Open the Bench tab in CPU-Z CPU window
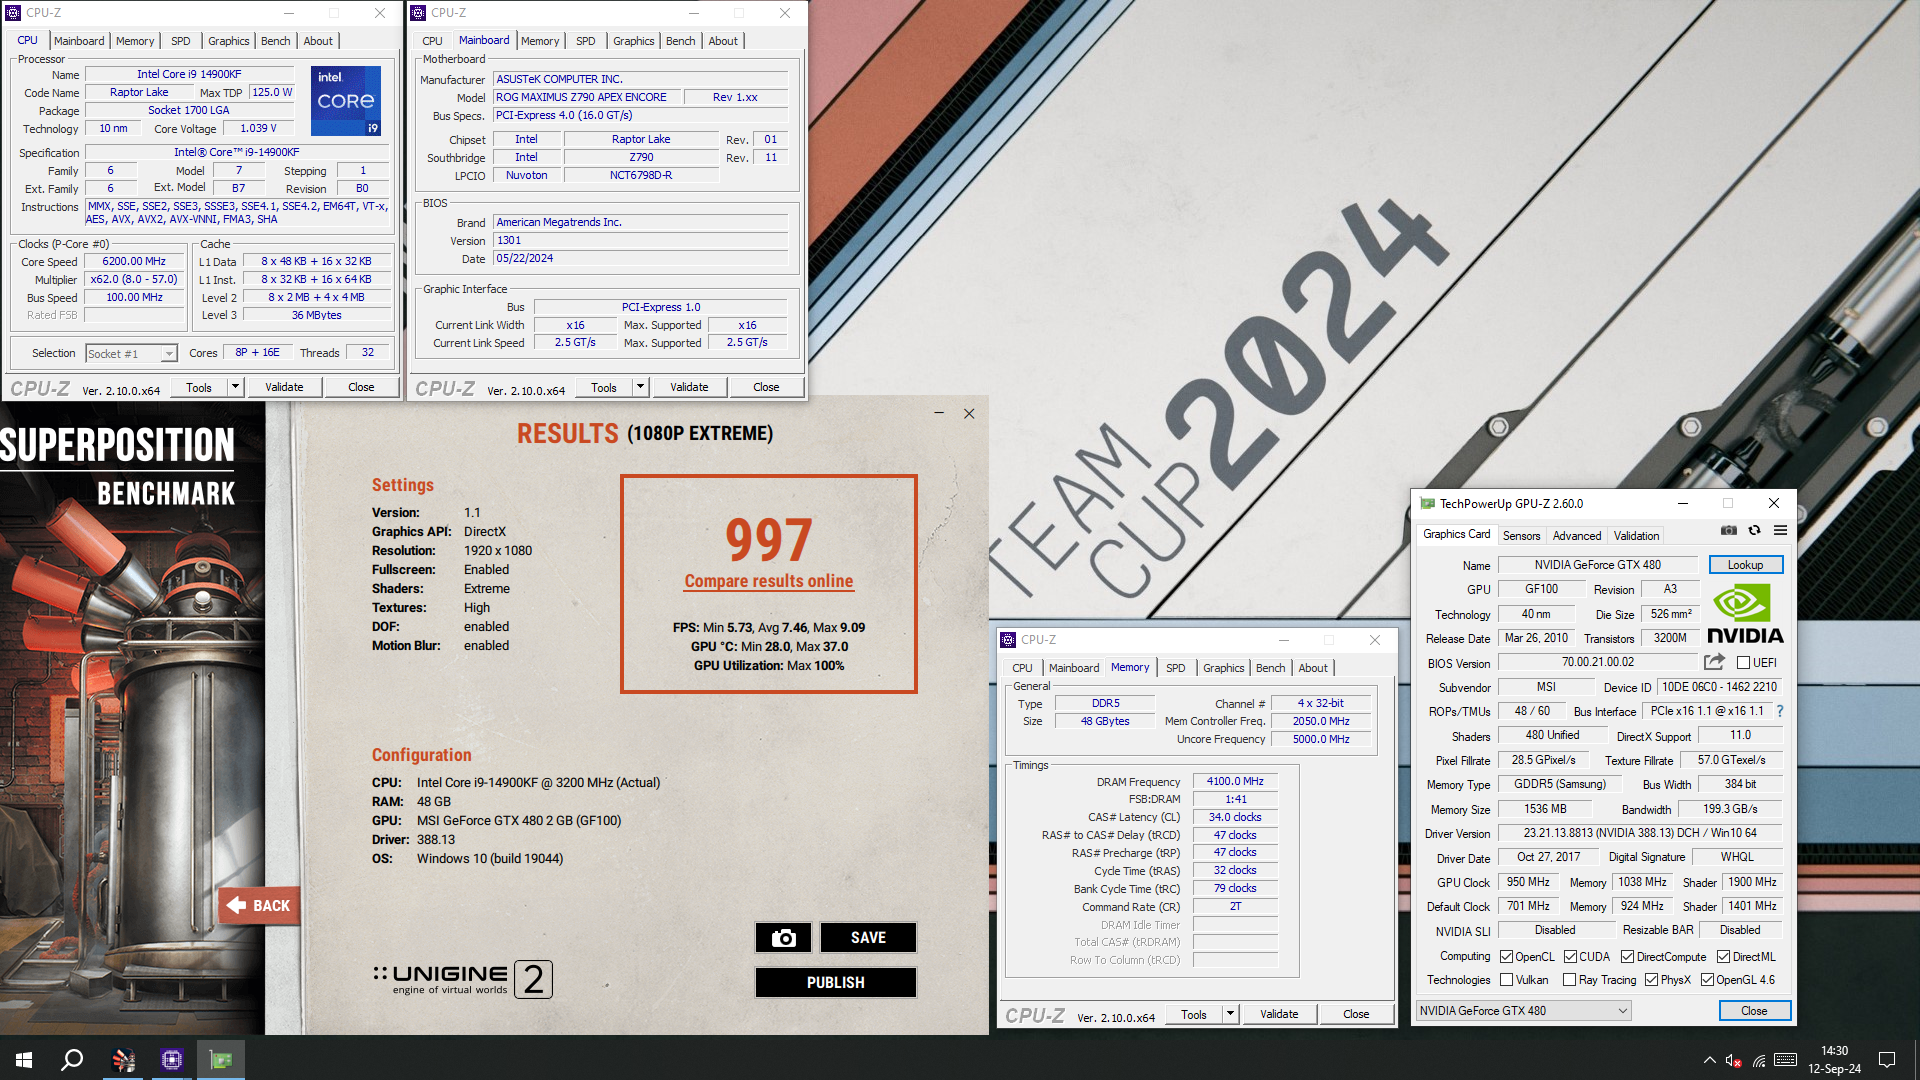 point(276,41)
